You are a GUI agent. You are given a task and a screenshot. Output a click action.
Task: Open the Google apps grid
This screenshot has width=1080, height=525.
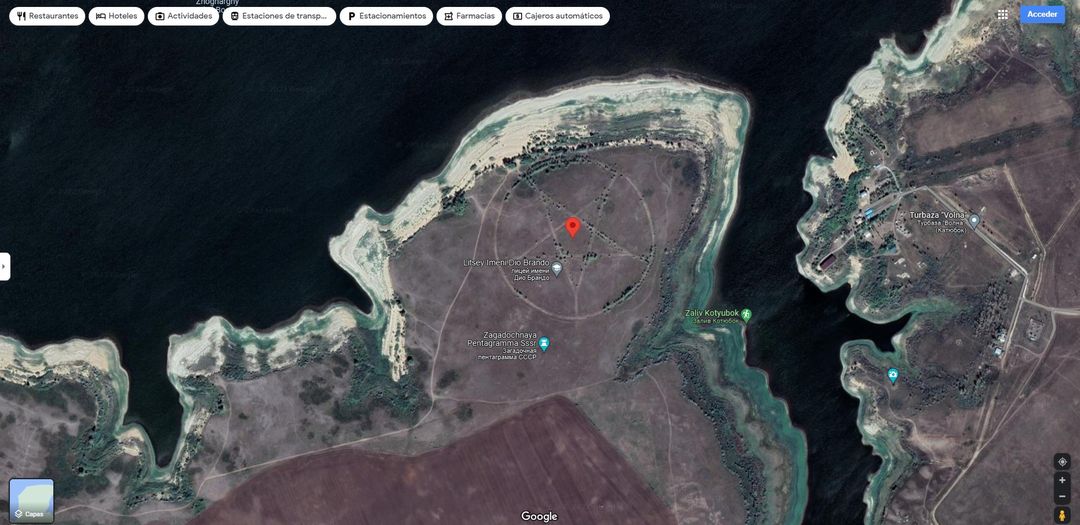click(1002, 14)
